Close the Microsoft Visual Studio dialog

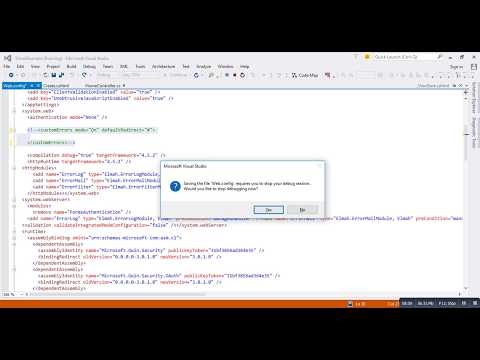tap(320, 166)
